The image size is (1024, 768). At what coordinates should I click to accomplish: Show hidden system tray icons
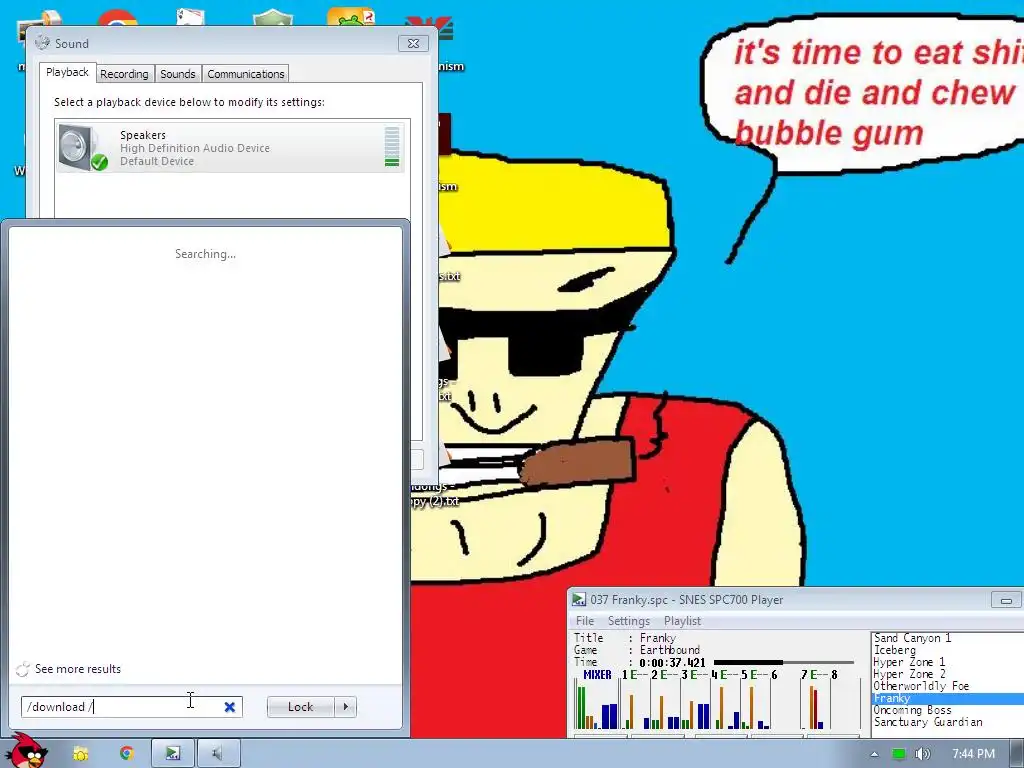[x=874, y=754]
